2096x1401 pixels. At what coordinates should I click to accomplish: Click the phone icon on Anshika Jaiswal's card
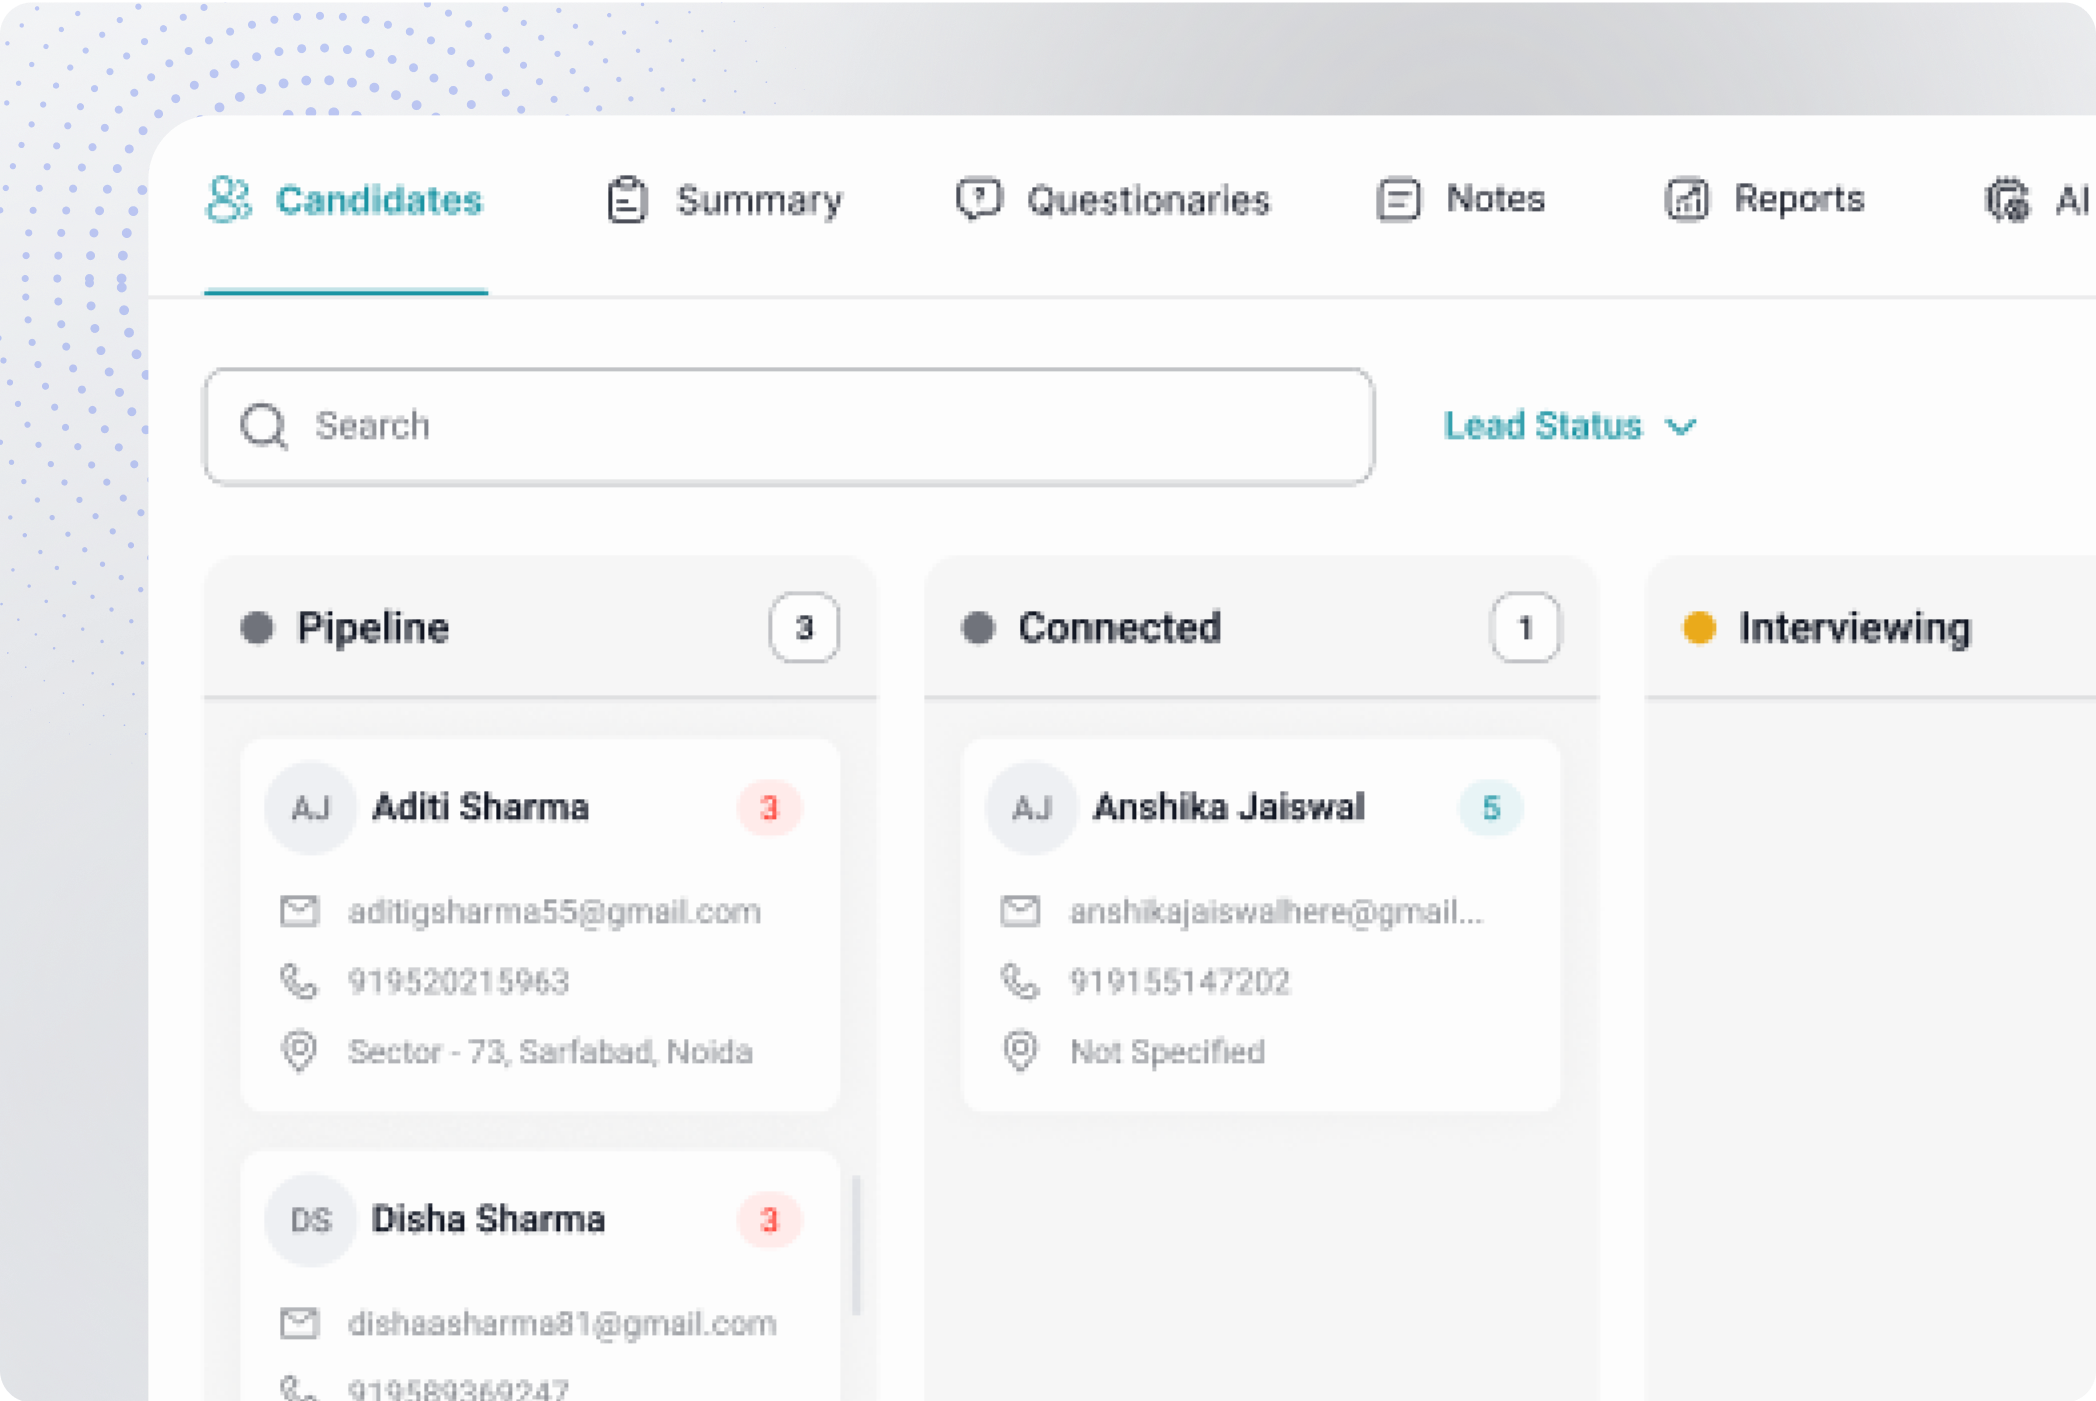[x=1019, y=981]
